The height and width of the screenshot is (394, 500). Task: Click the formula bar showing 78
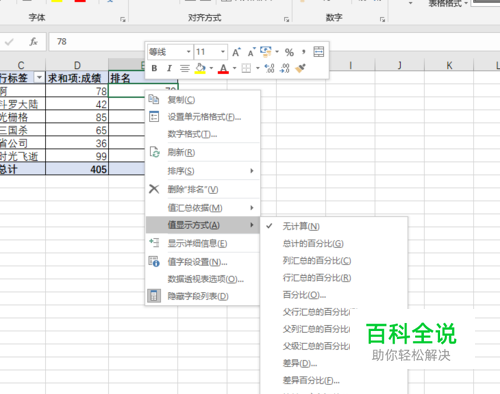pyautogui.click(x=275, y=42)
